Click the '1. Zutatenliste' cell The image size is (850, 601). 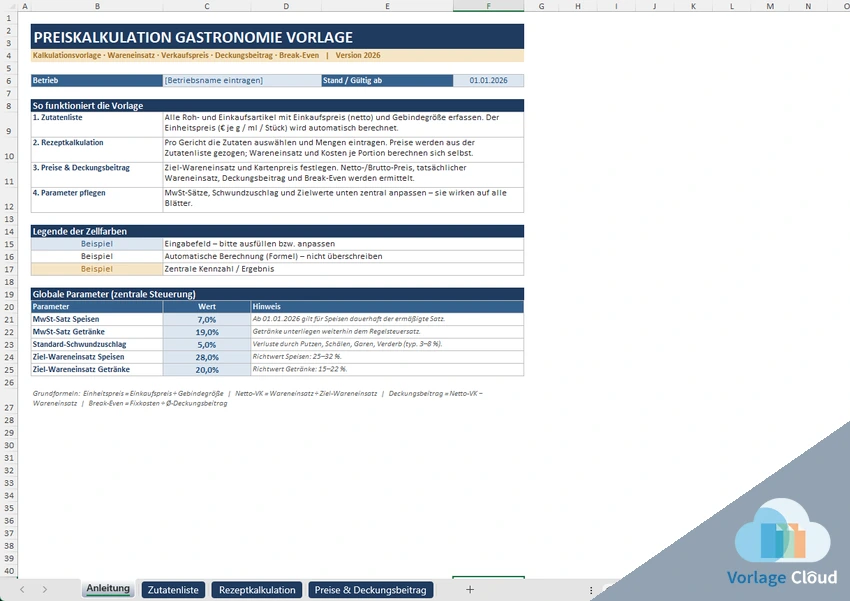(97, 124)
